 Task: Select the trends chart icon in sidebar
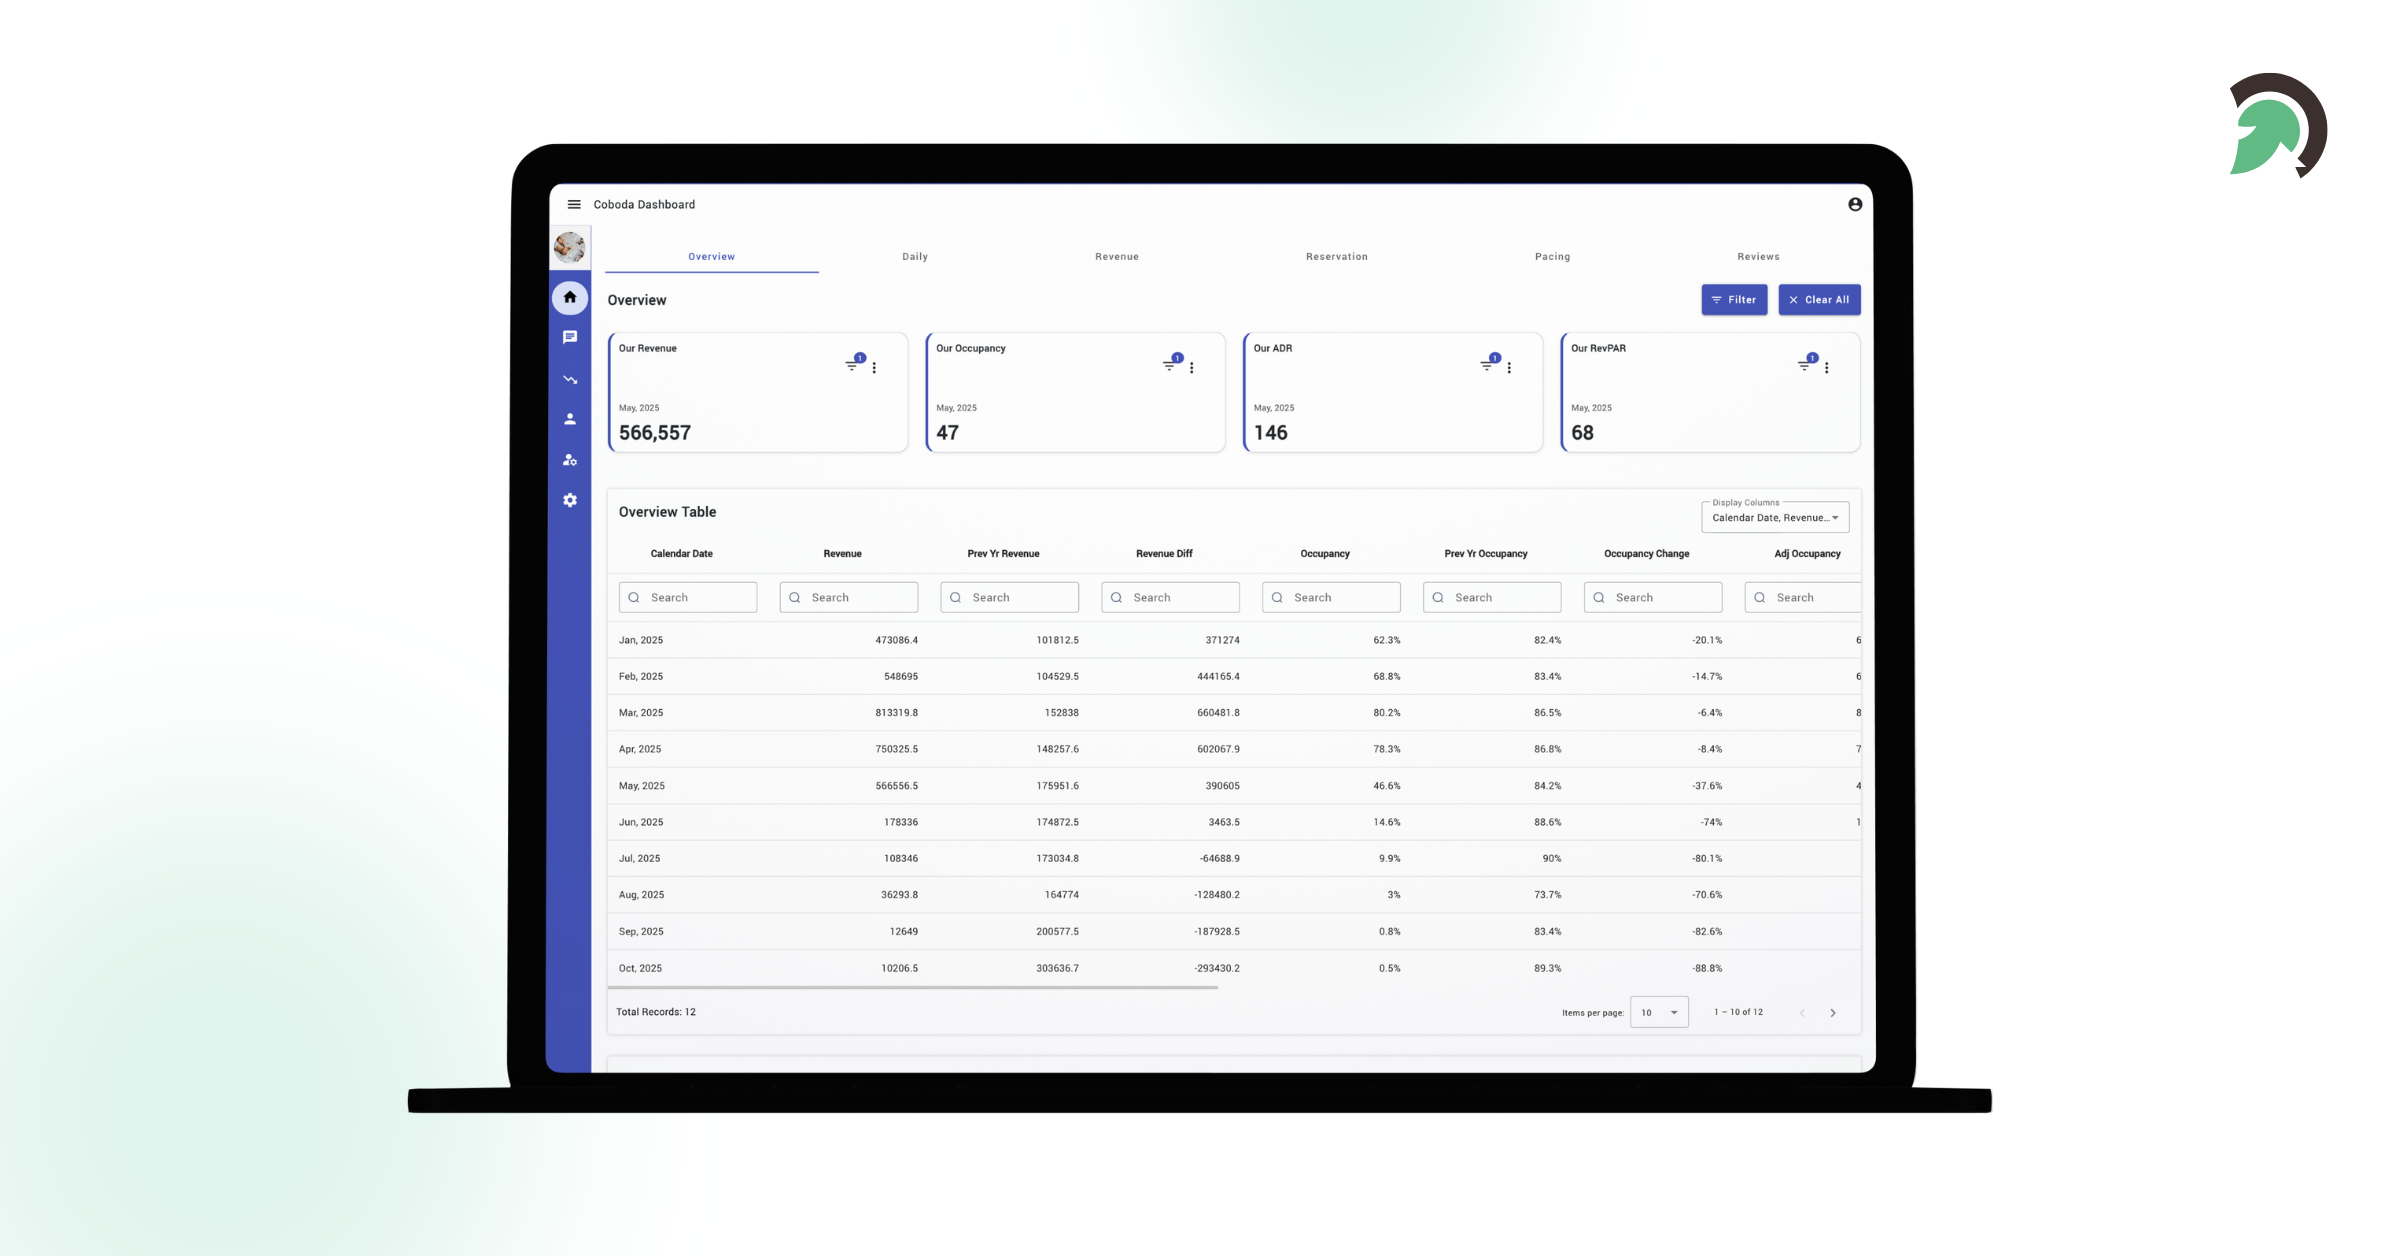570,379
